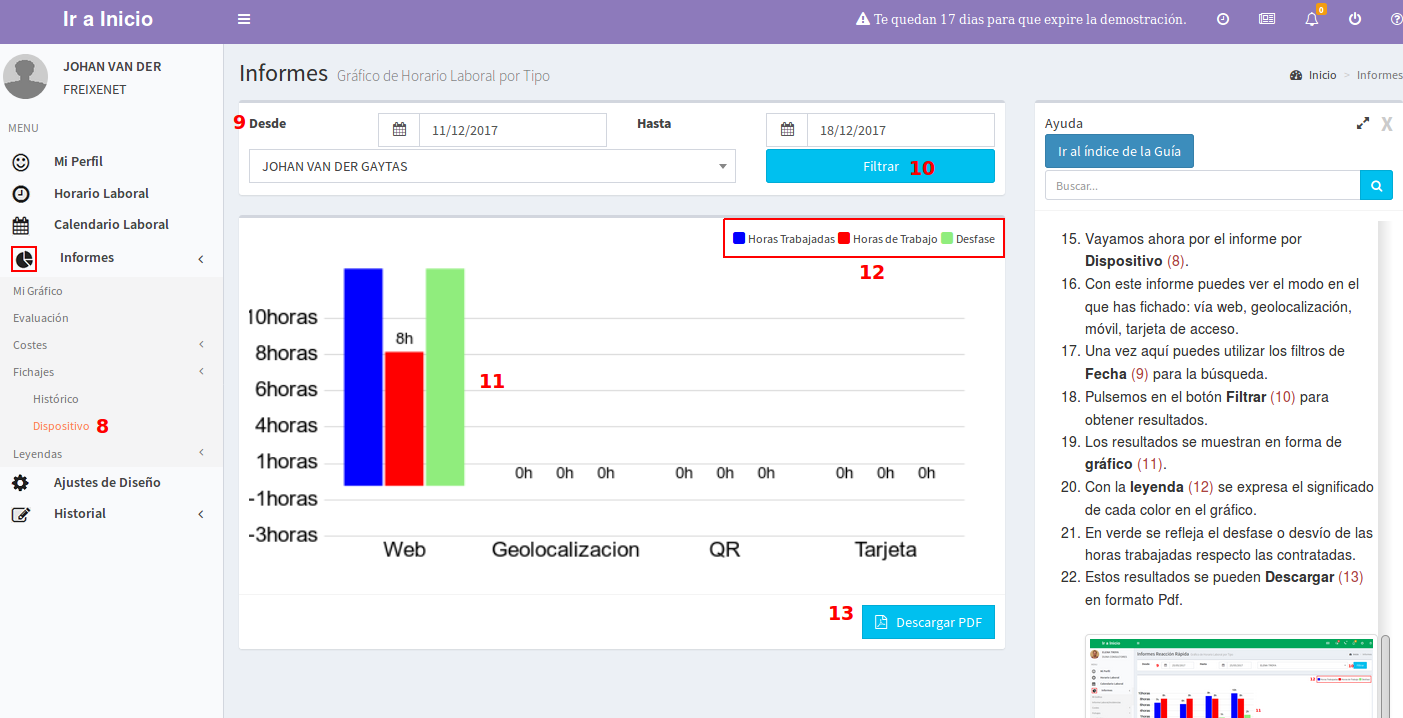Open the notifications bell

point(1312,19)
